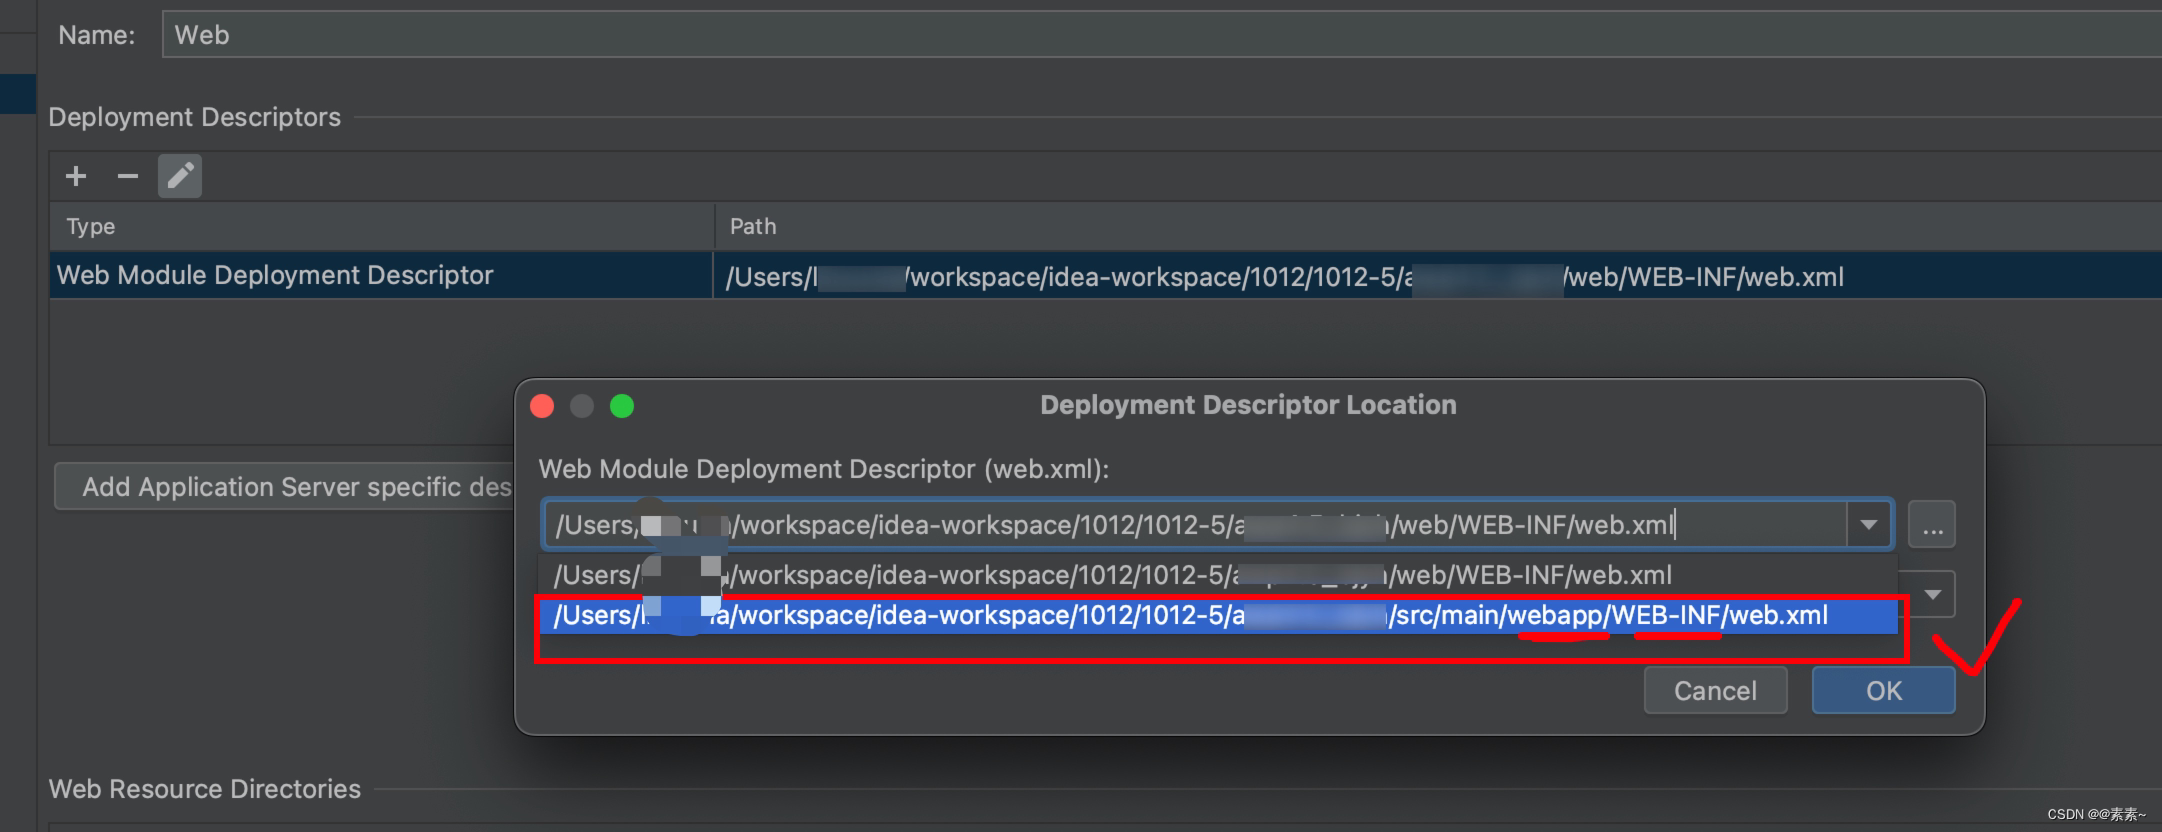Cancel the Deployment Descriptor Location dialog

pyautogui.click(x=1715, y=691)
